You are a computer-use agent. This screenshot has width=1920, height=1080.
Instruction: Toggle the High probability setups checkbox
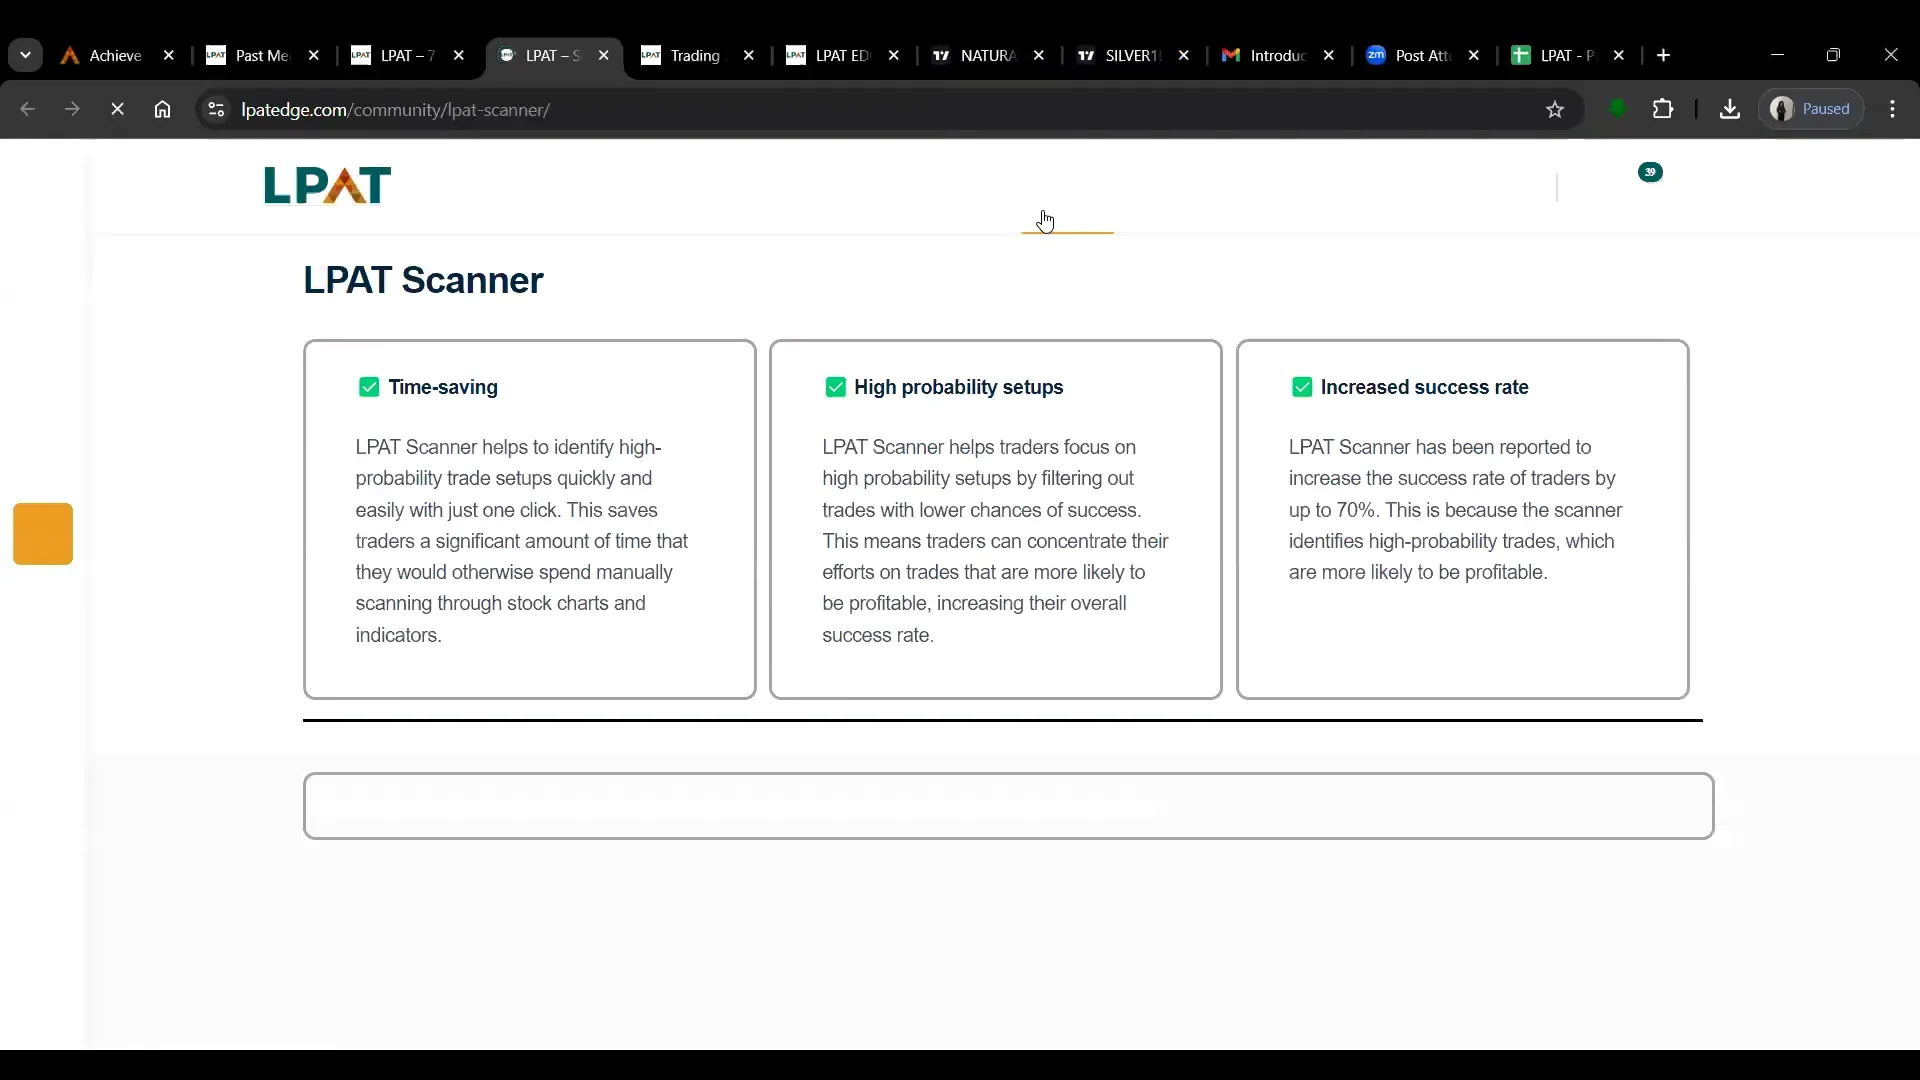[x=837, y=387]
